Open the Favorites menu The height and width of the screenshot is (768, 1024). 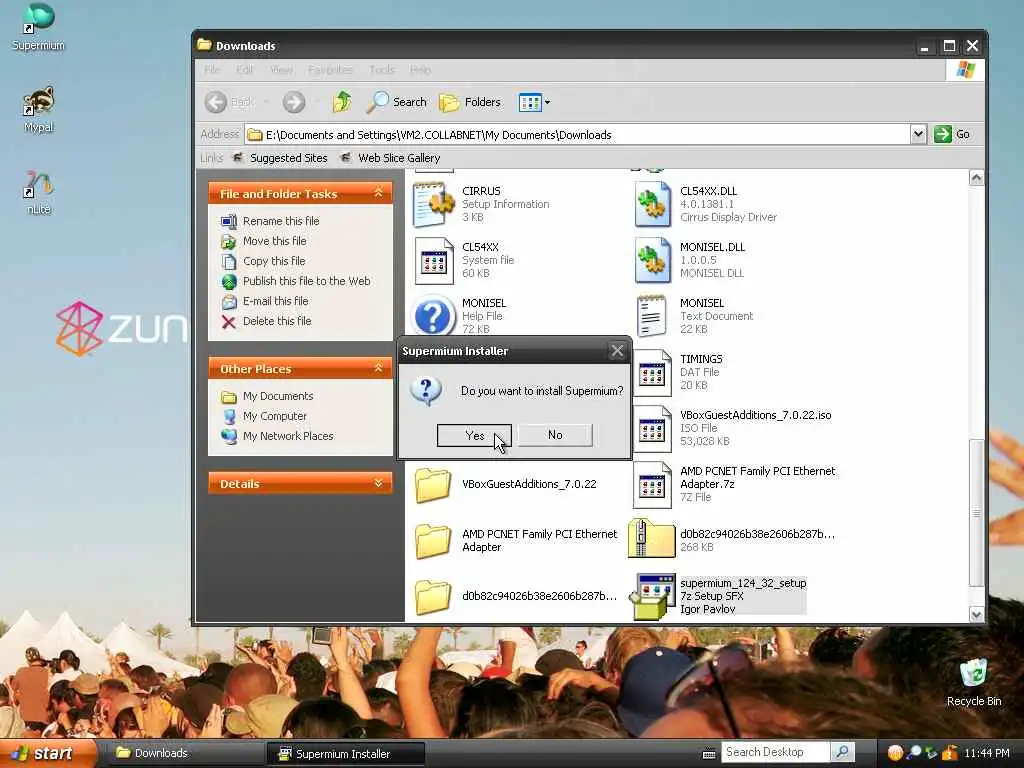(x=330, y=70)
